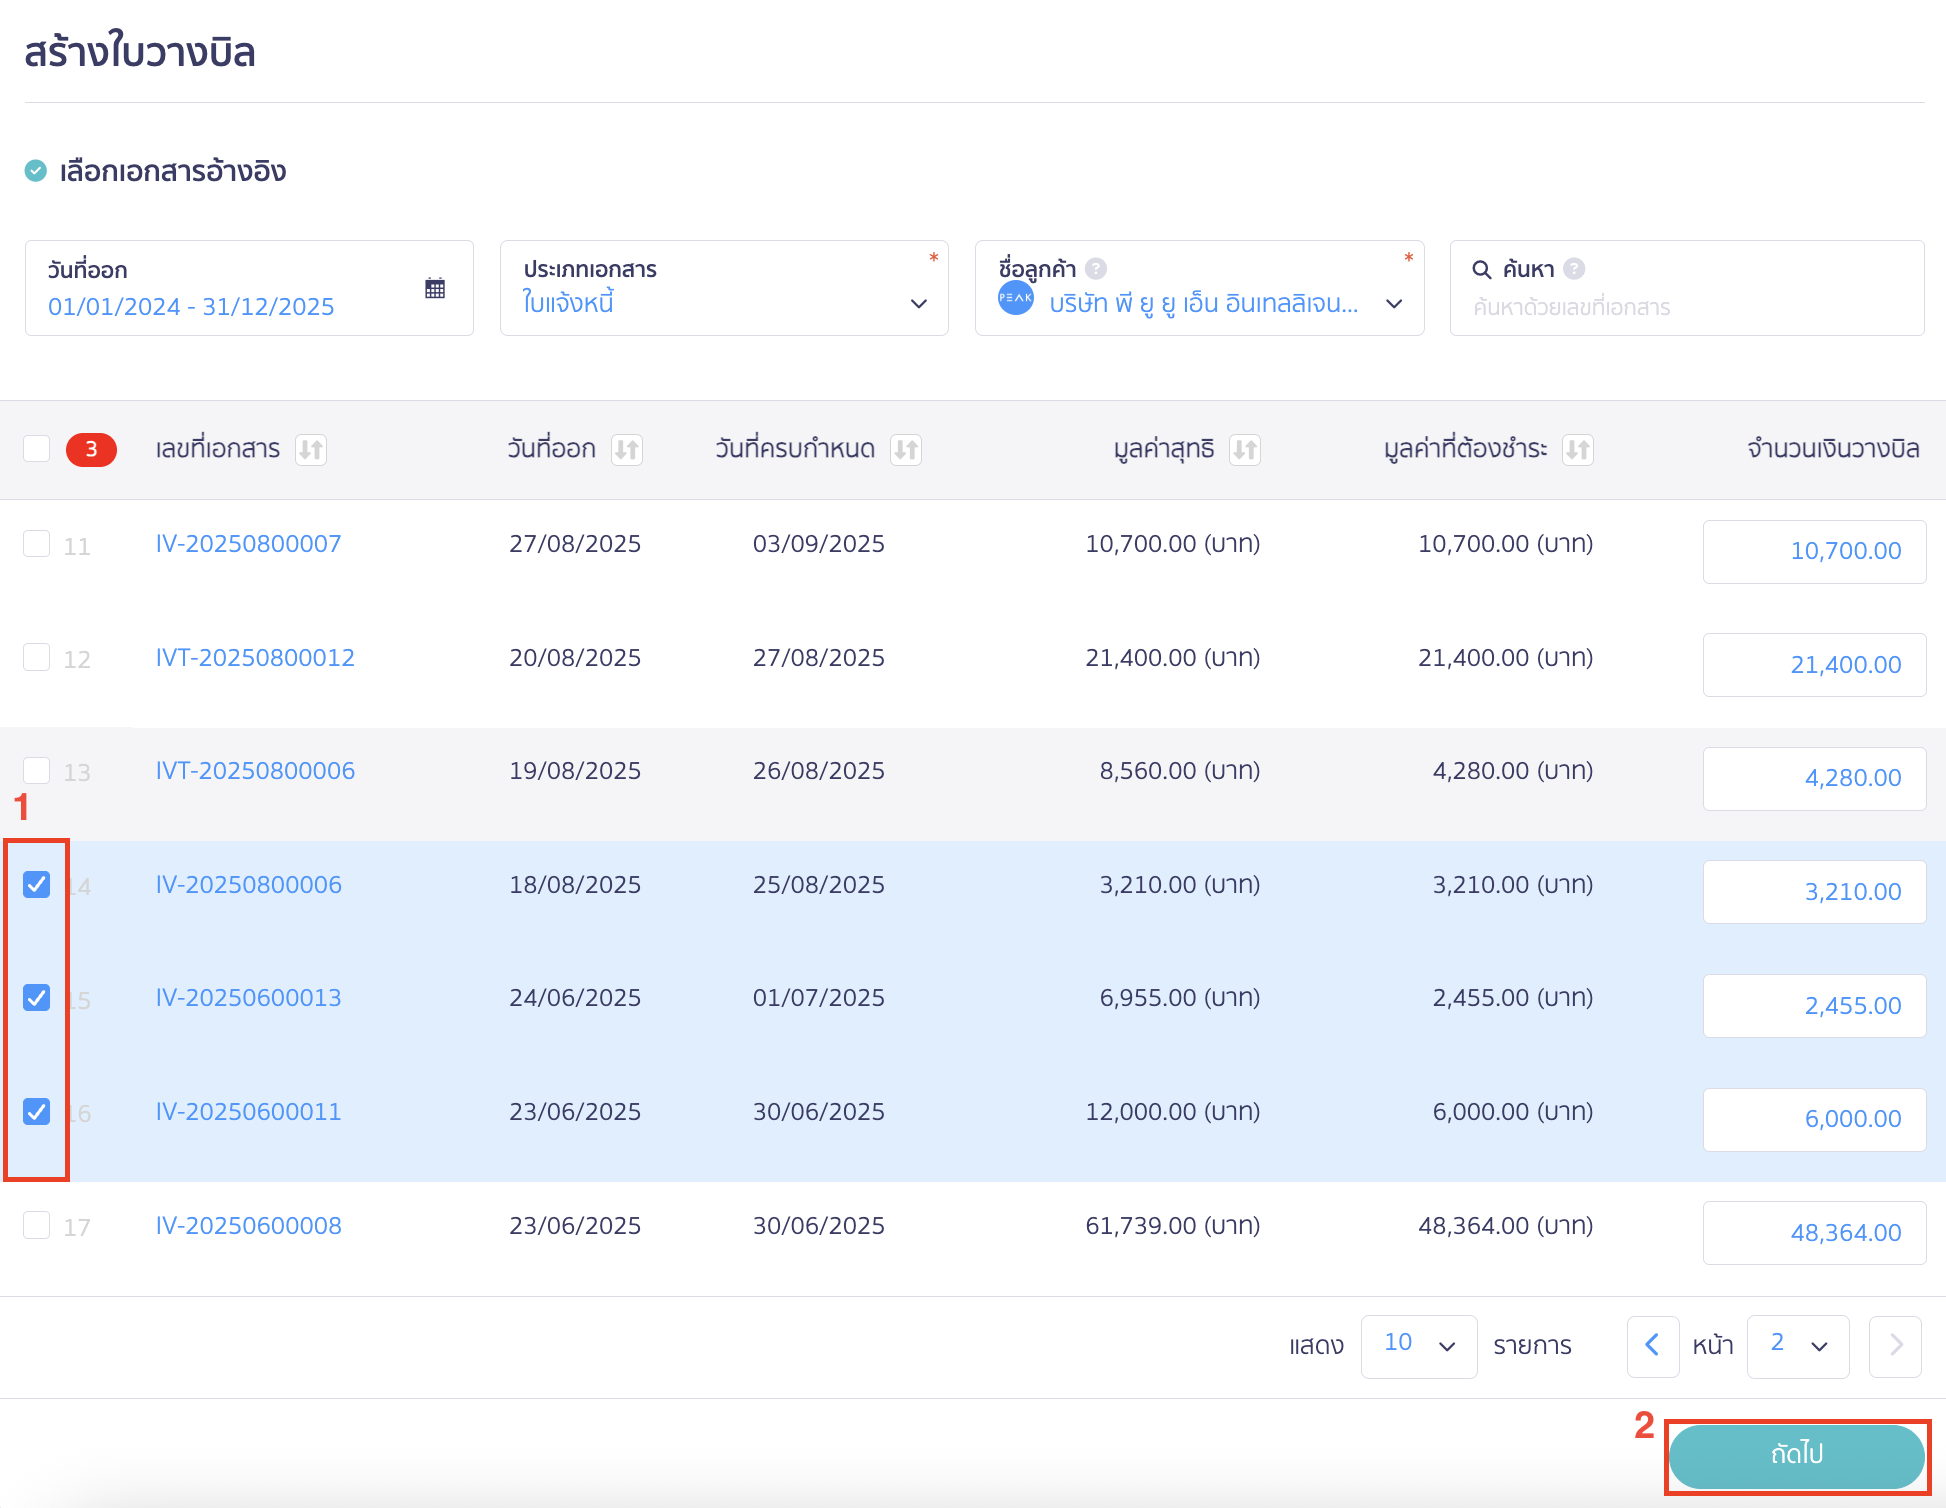
Task: Sort by เลขที่เอกสาร column
Action: [x=311, y=449]
